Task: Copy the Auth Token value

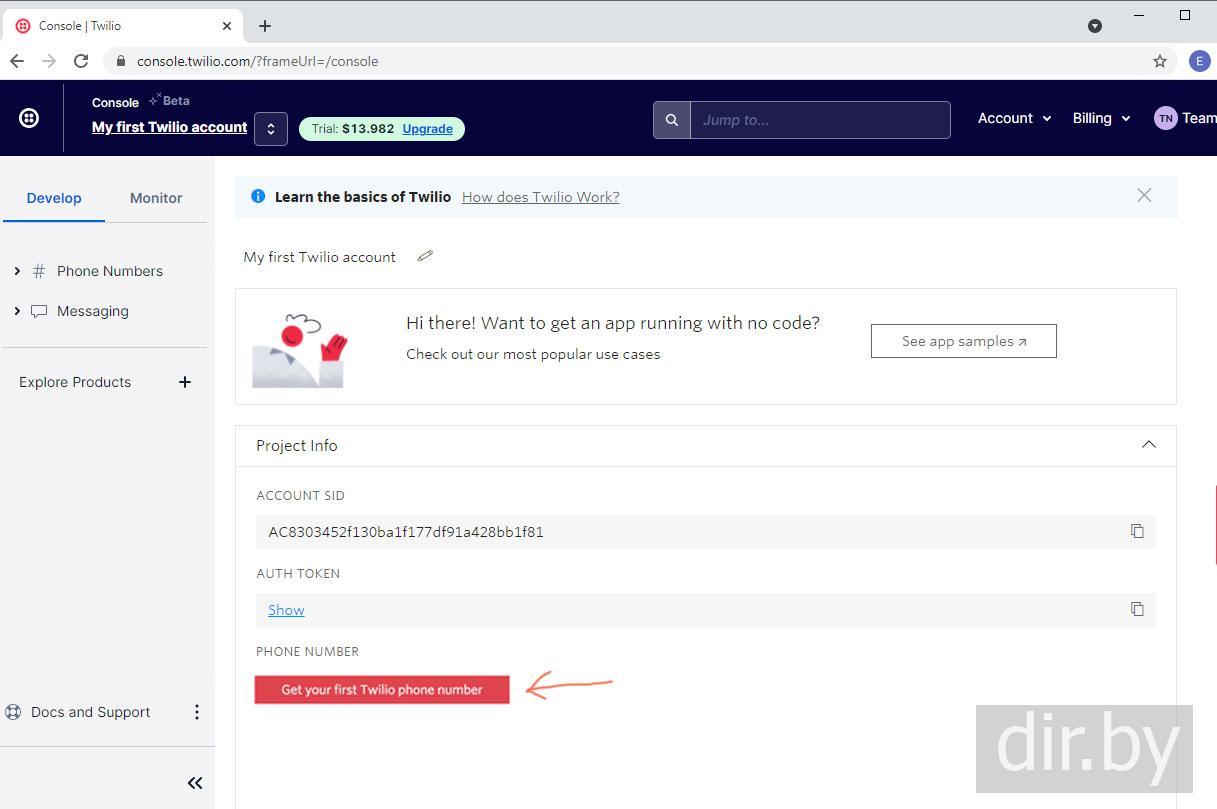Action: pyautogui.click(x=1136, y=609)
